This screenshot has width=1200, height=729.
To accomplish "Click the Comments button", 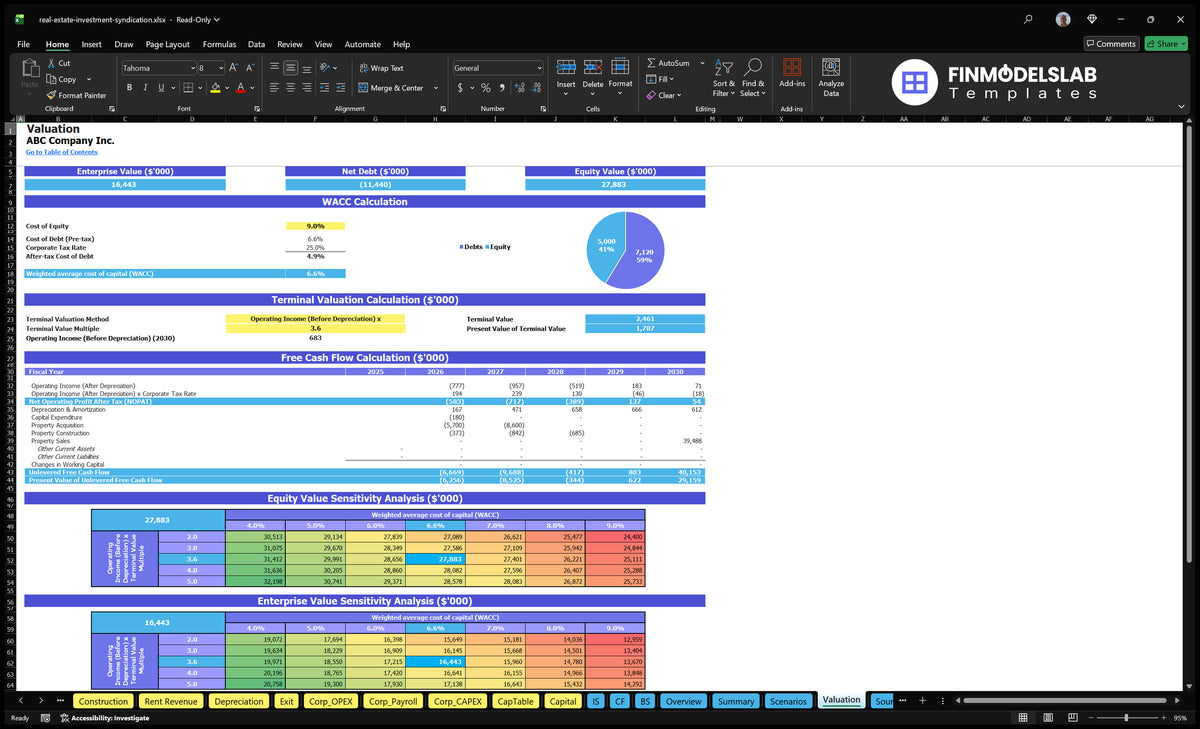I will pos(1111,44).
